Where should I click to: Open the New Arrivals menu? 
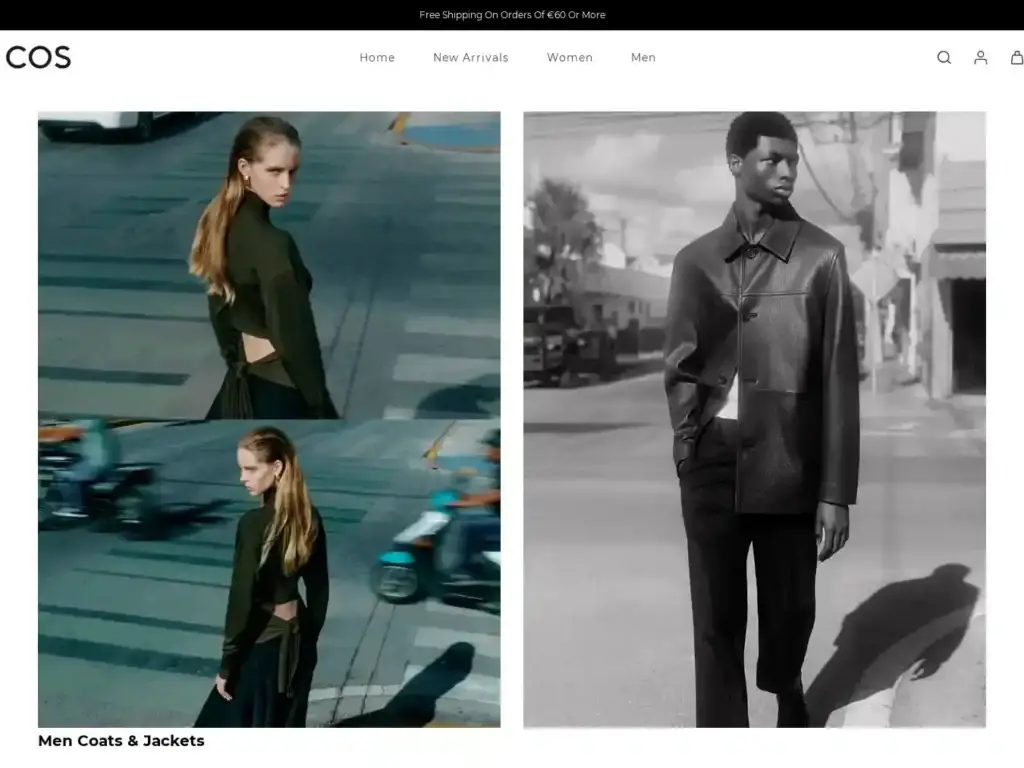[x=470, y=58]
